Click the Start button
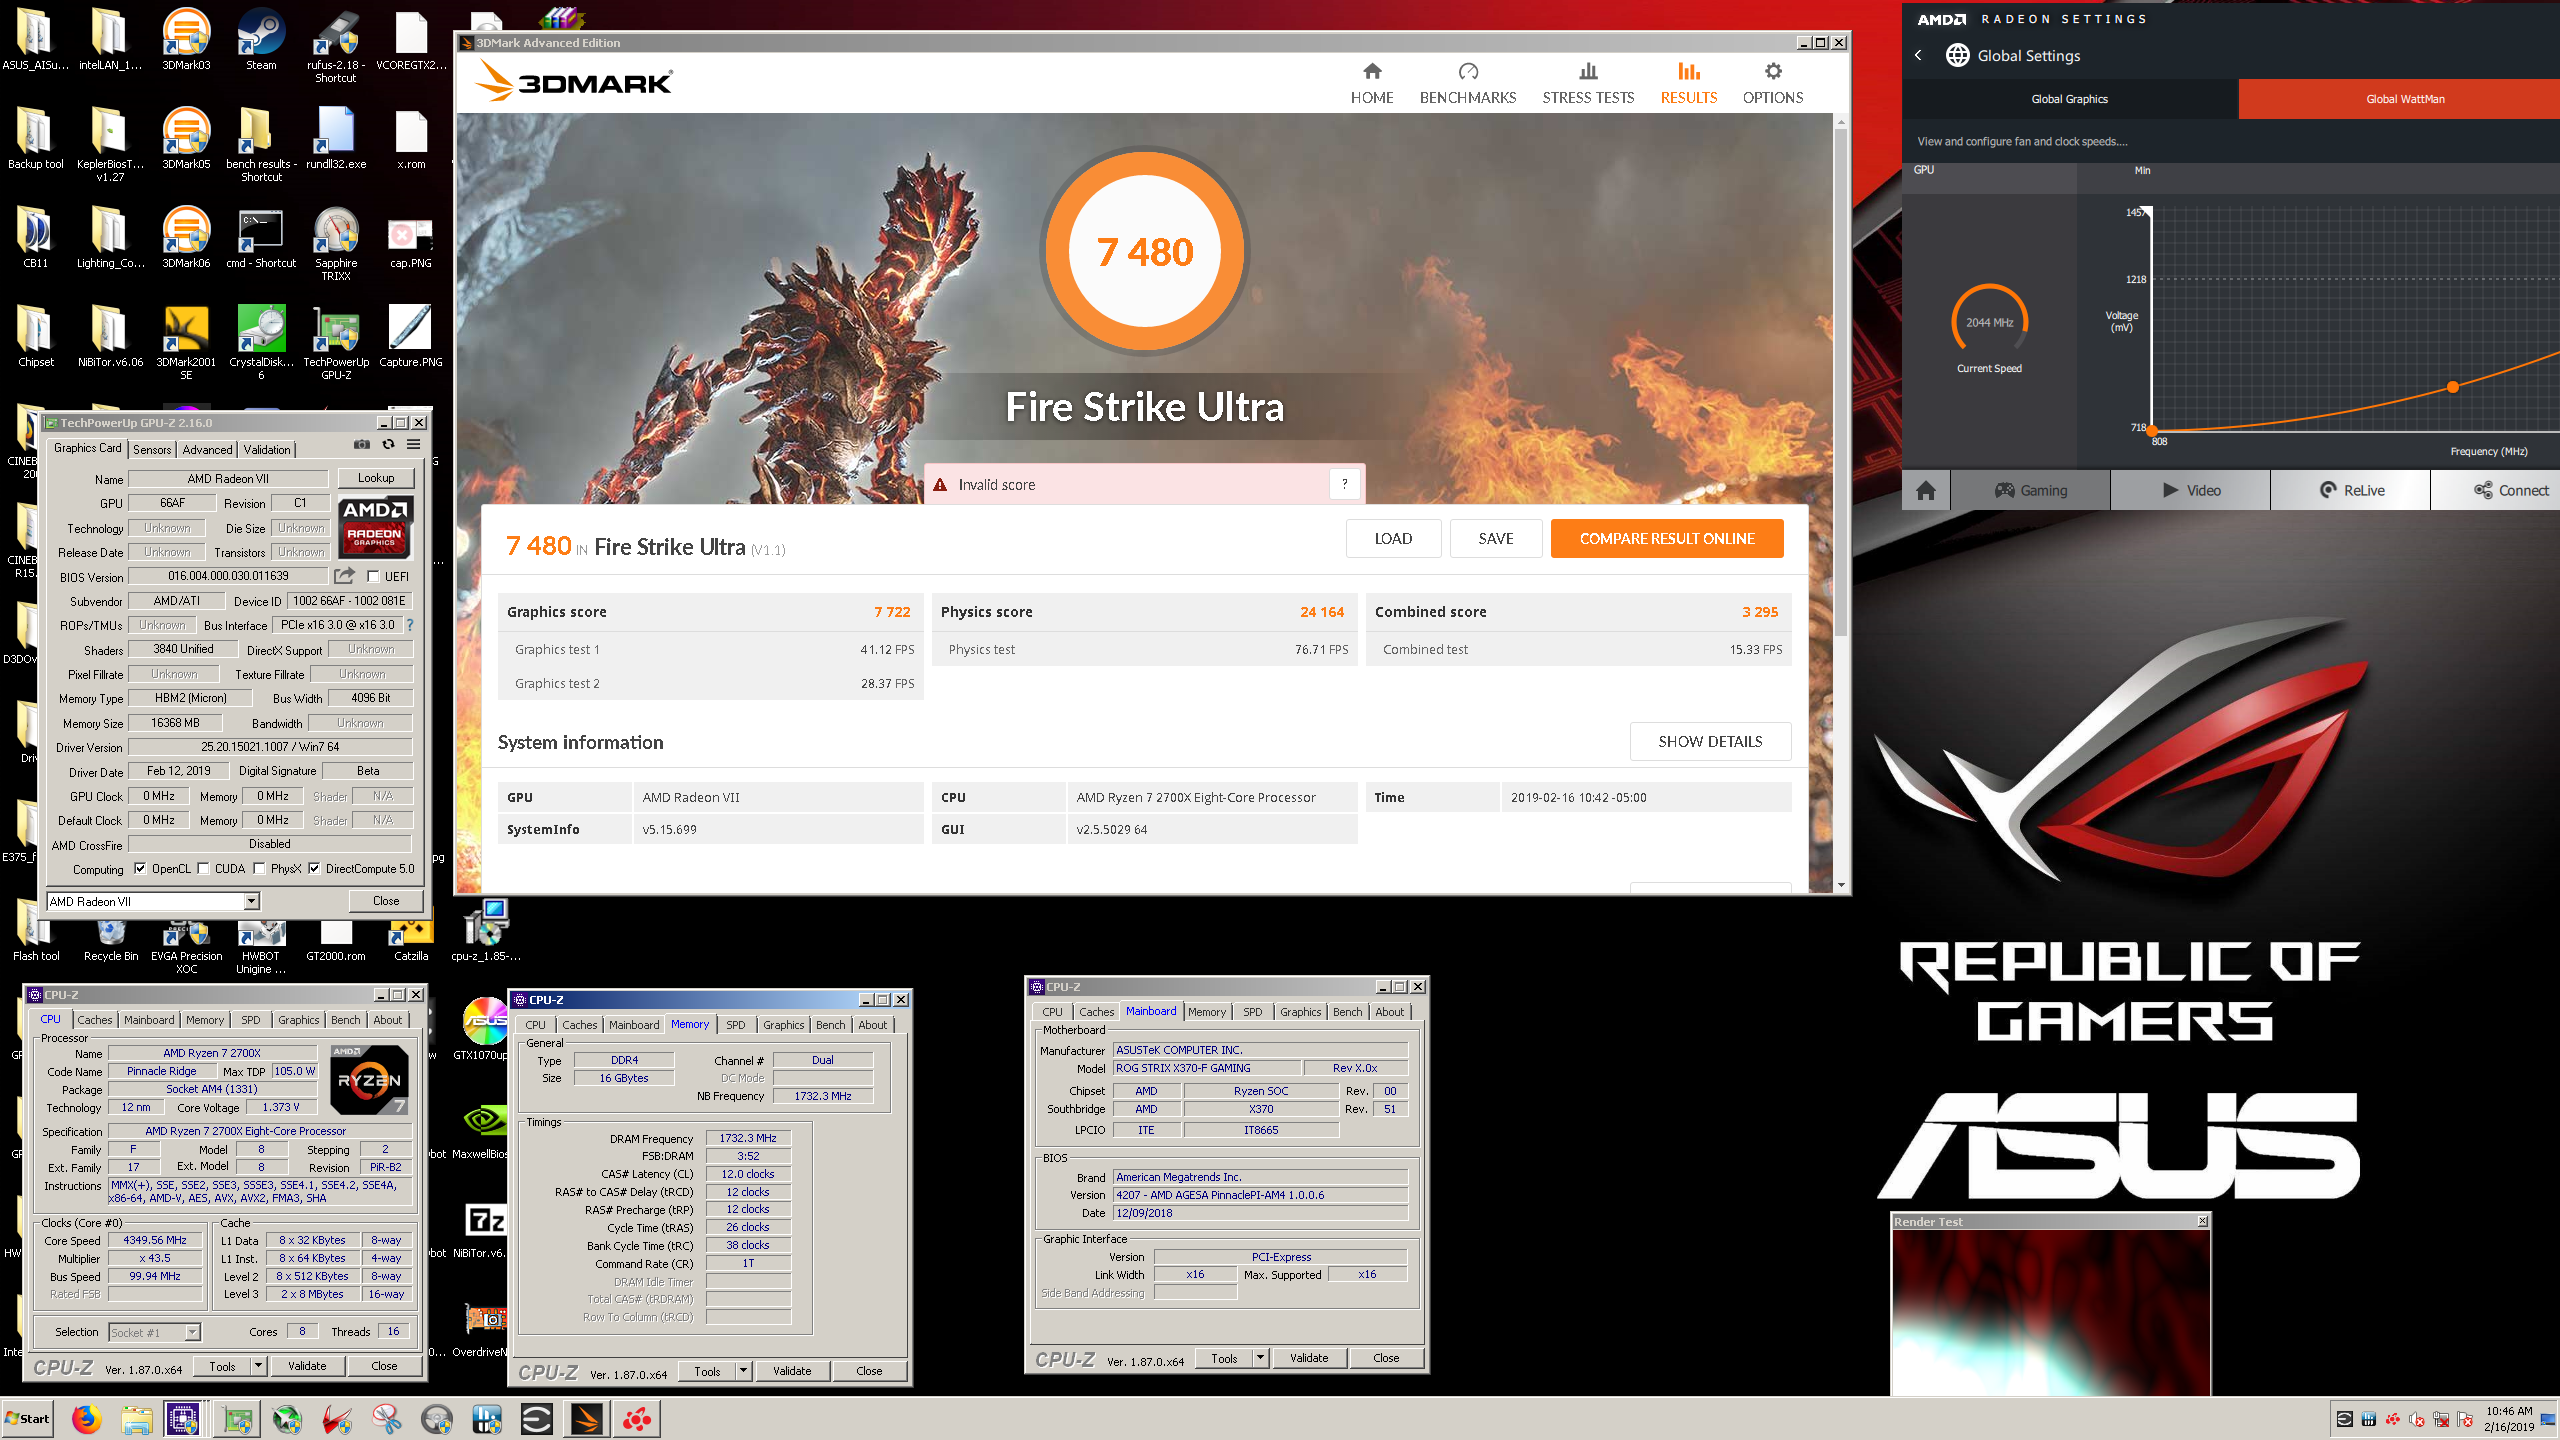 tap(28, 1419)
